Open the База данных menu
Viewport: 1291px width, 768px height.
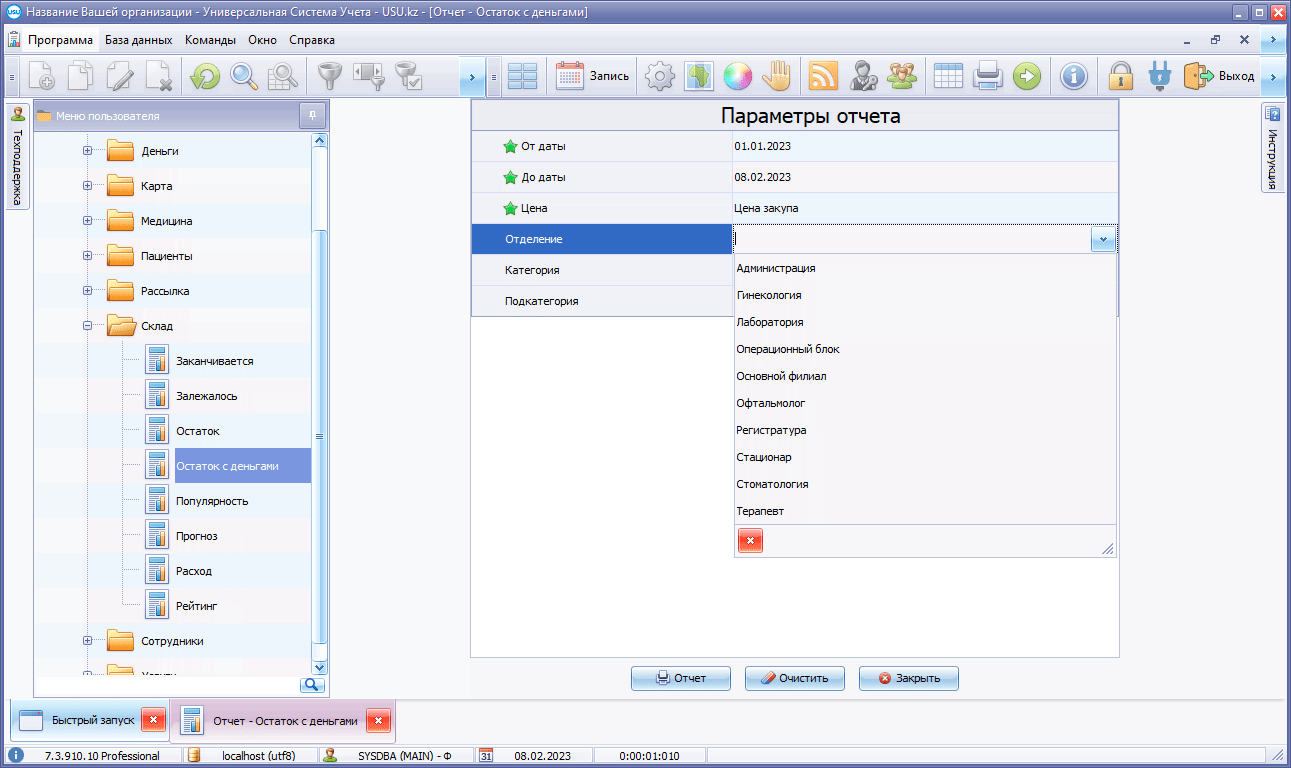click(139, 40)
